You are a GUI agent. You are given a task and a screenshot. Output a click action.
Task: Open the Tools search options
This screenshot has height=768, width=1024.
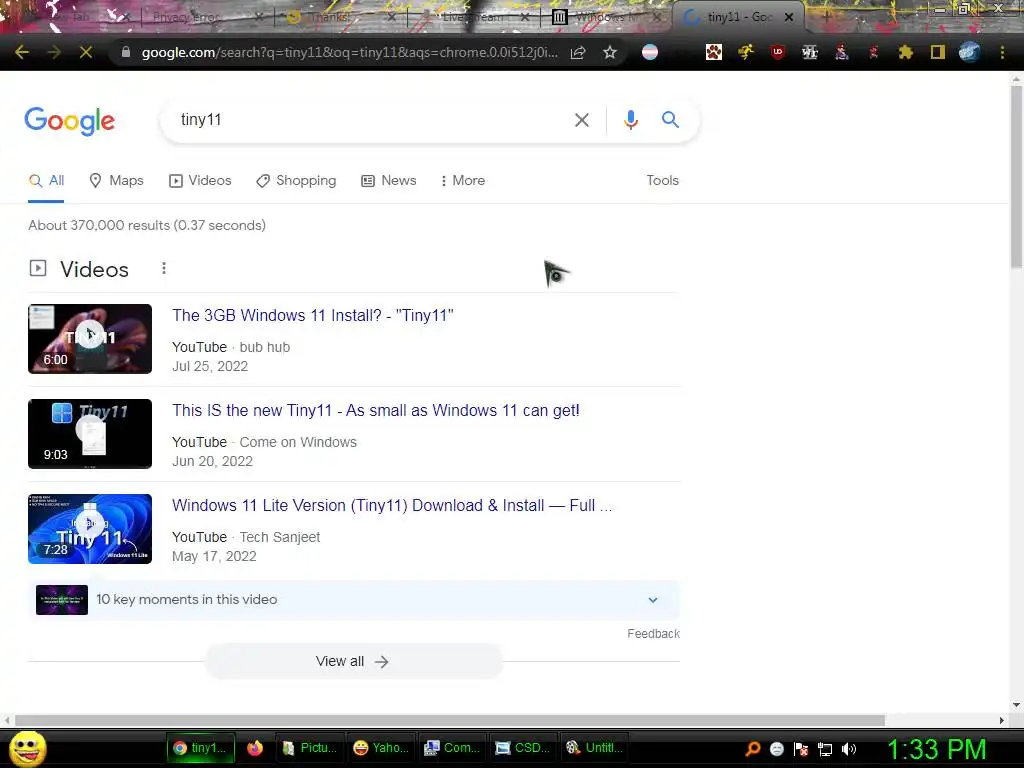click(x=662, y=181)
